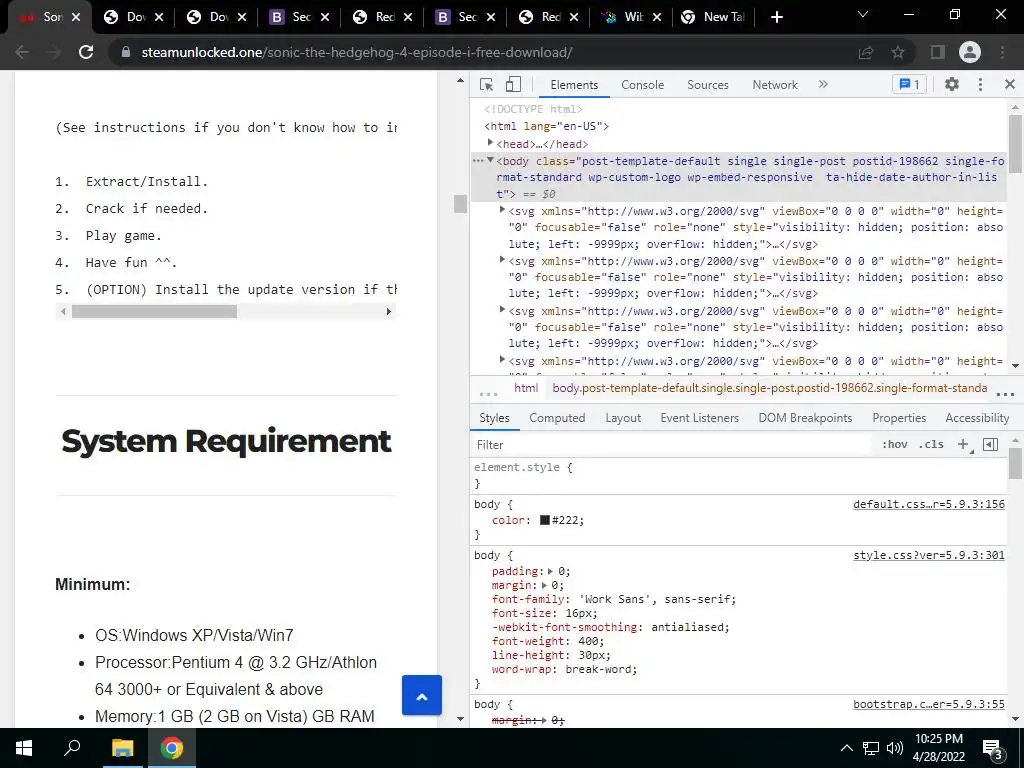
Task: Click the styles Filter input field
Action: tap(673, 445)
